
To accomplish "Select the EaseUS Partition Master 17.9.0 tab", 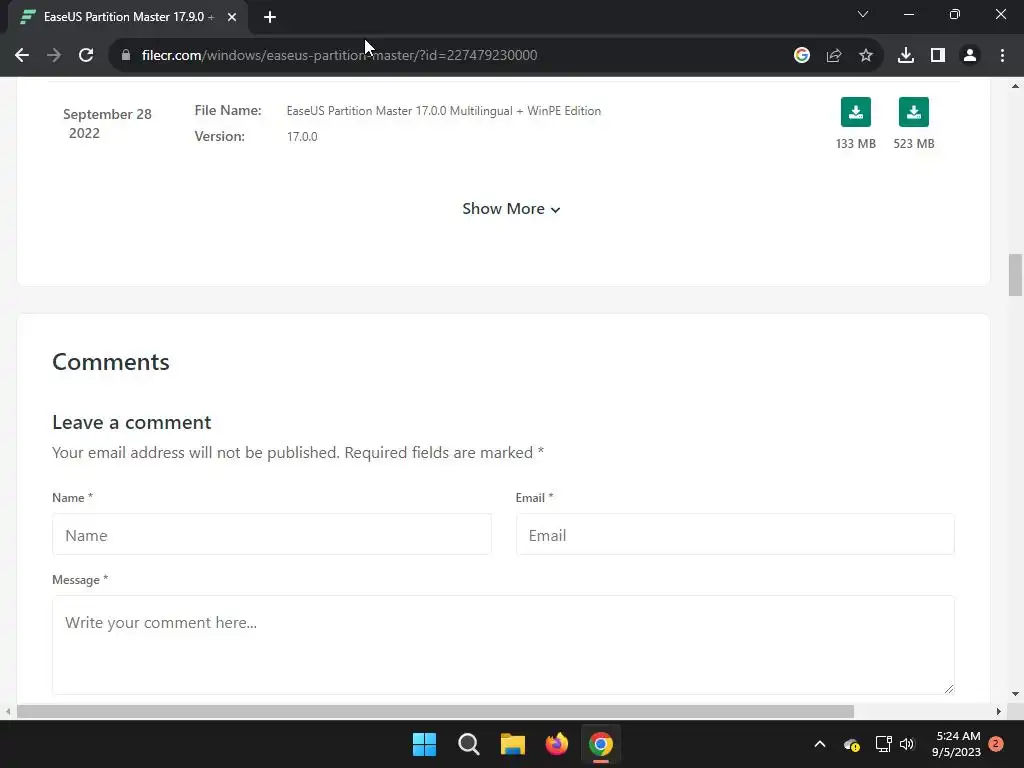I will pos(127,17).
